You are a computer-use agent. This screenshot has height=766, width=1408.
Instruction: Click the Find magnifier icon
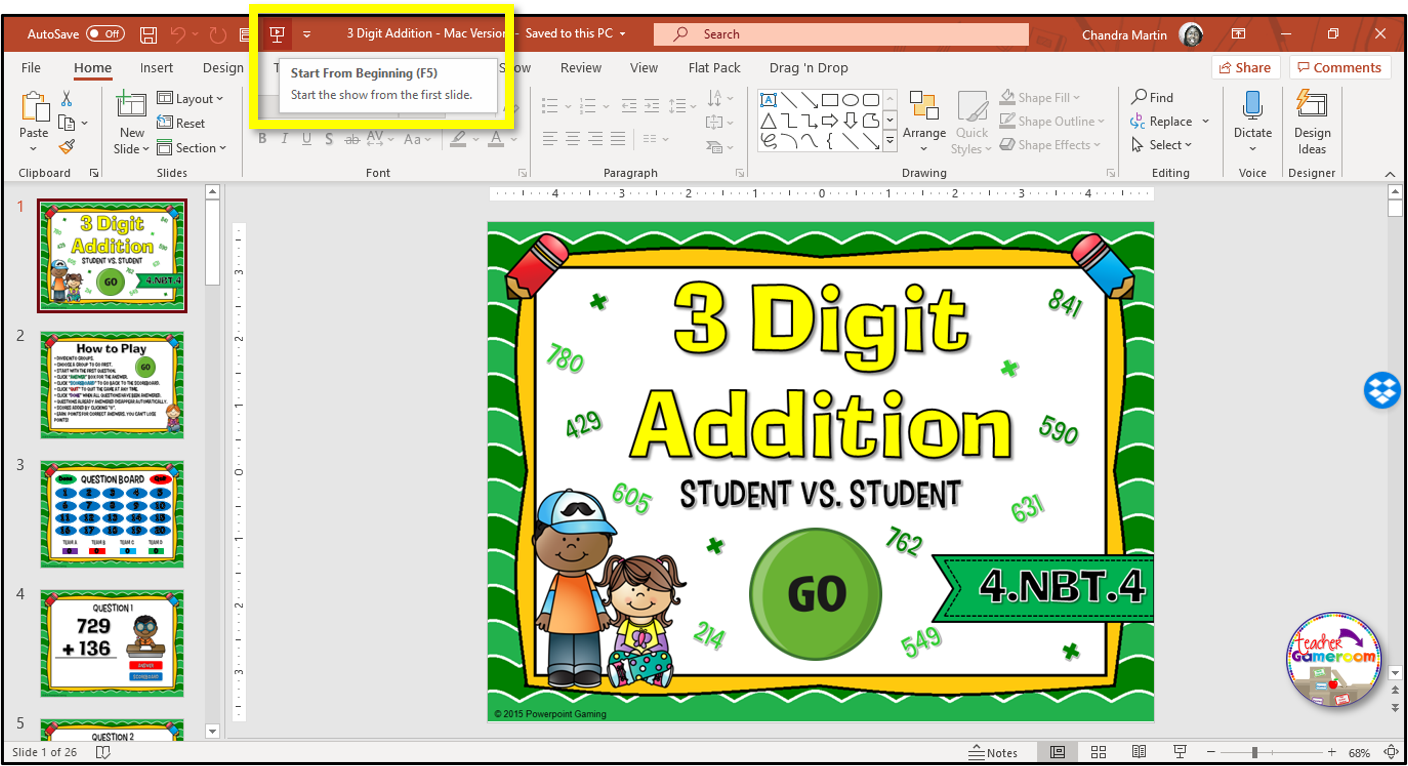coord(1139,97)
